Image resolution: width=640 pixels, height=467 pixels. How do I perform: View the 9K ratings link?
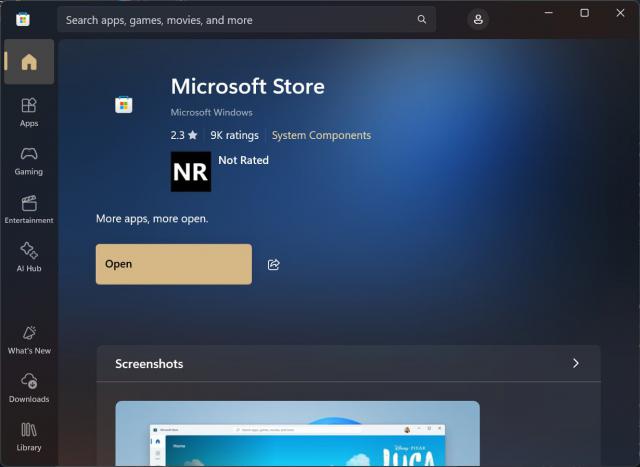(x=234, y=135)
